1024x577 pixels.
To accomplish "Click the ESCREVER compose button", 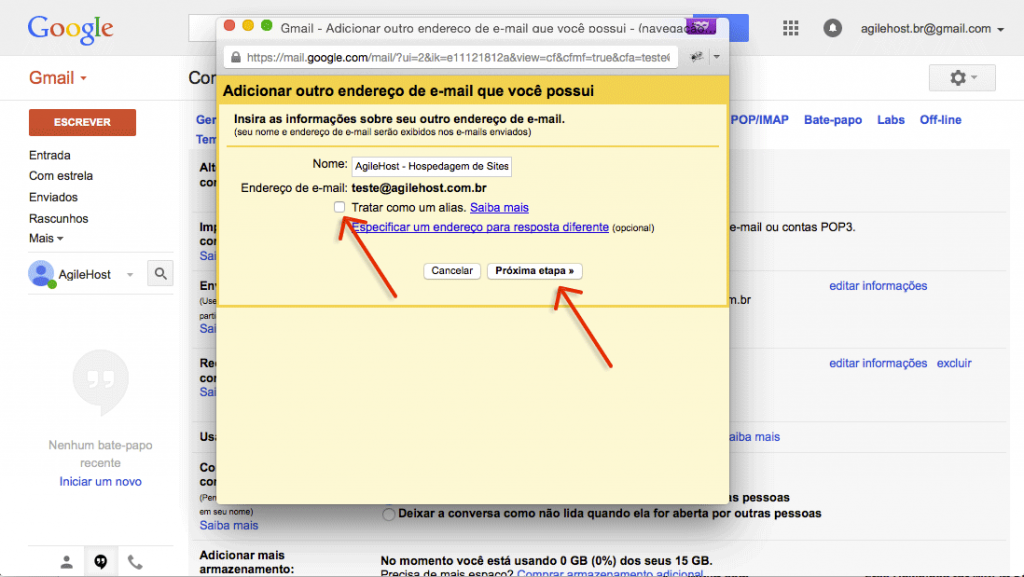I will tap(82, 122).
